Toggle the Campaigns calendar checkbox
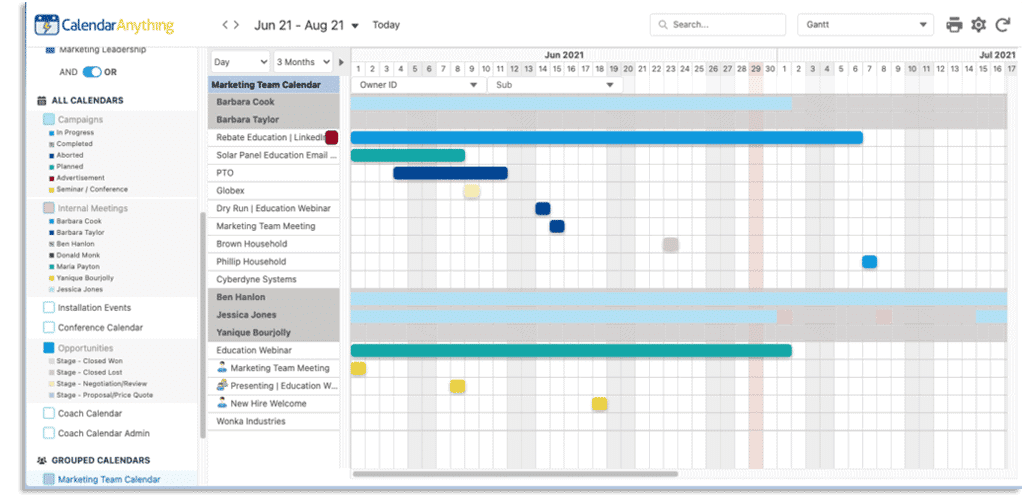This screenshot has width=1024, height=500. (49, 119)
